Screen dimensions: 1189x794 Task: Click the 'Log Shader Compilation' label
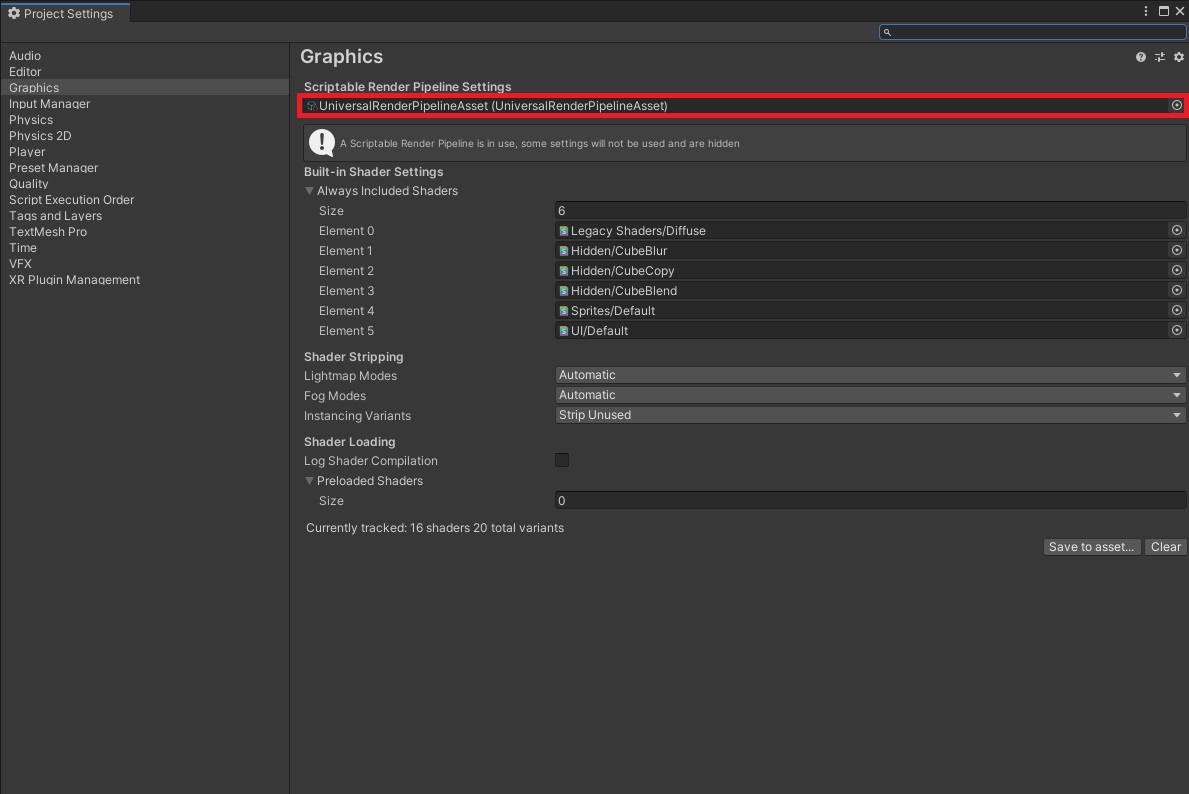click(371, 460)
